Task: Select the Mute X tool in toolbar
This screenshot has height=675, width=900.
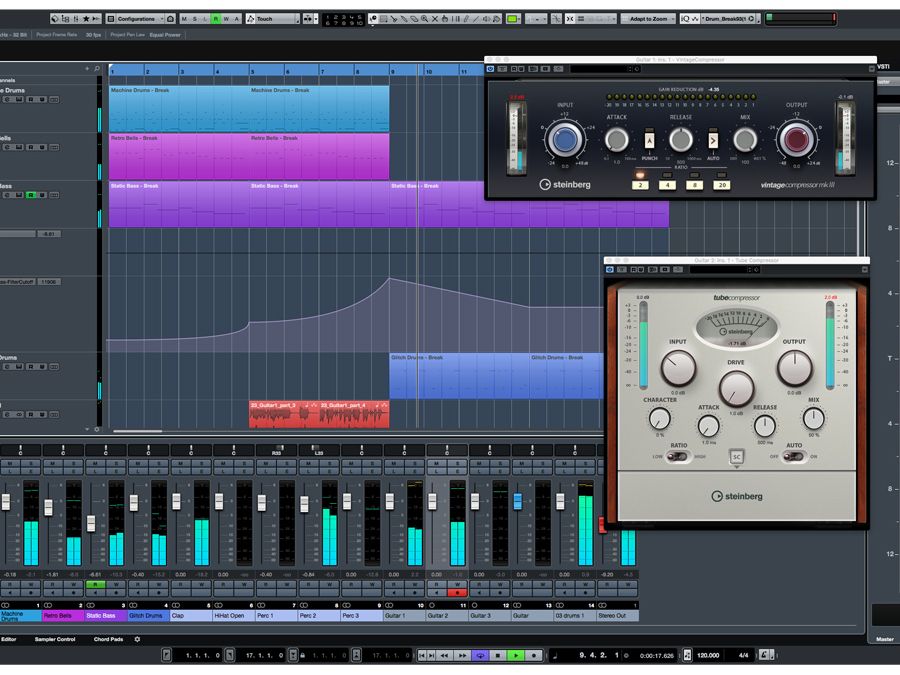Action: click(x=435, y=19)
